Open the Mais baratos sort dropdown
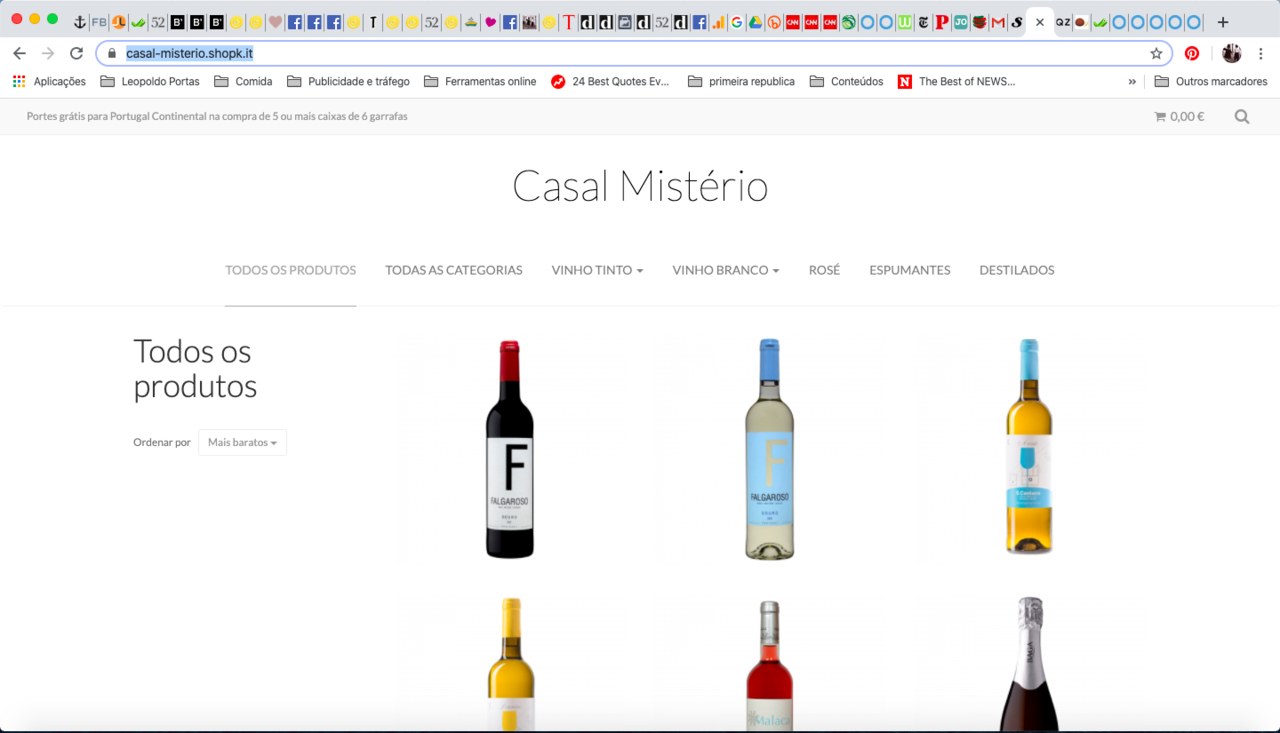The image size is (1280, 733). [242, 442]
